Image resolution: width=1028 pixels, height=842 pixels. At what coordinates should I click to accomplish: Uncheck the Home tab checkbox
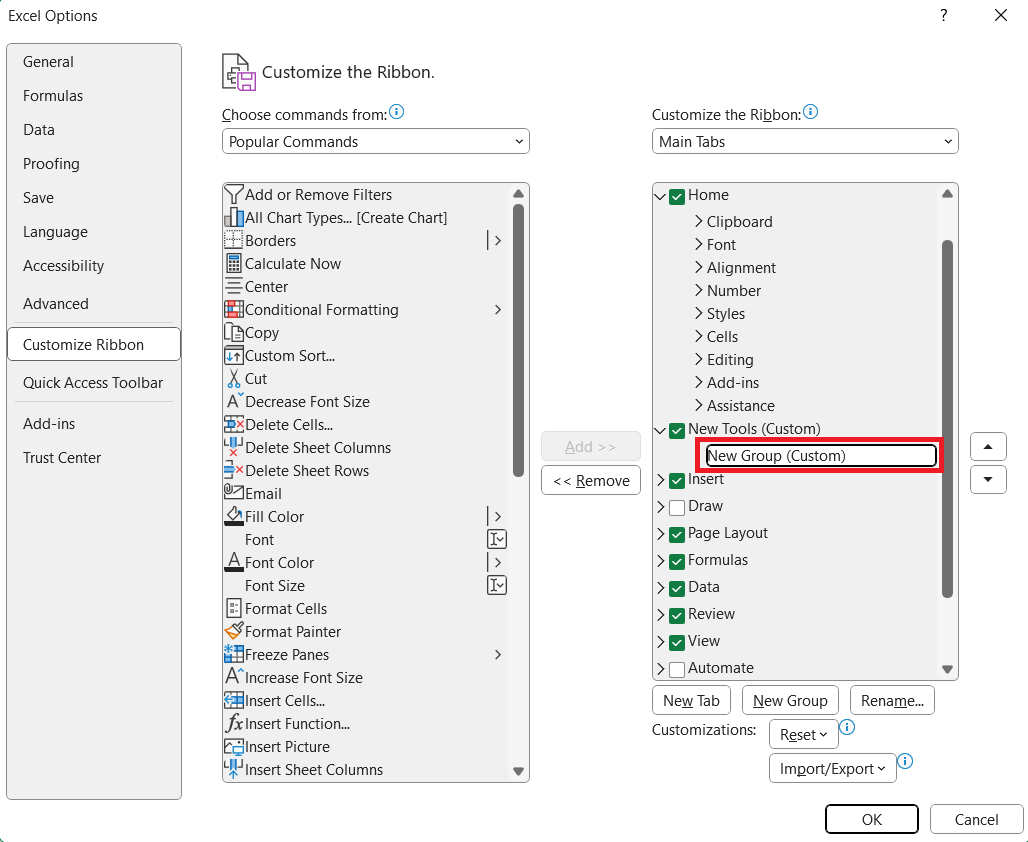[677, 196]
